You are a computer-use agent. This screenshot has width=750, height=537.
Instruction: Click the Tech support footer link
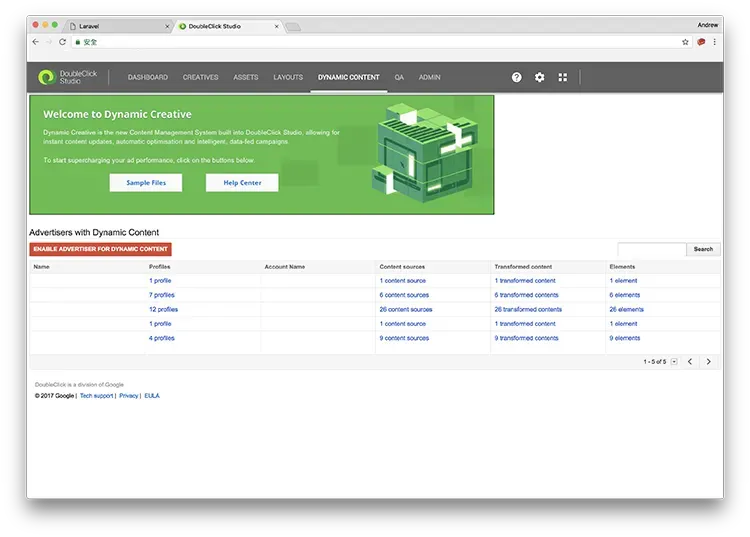pos(97,396)
